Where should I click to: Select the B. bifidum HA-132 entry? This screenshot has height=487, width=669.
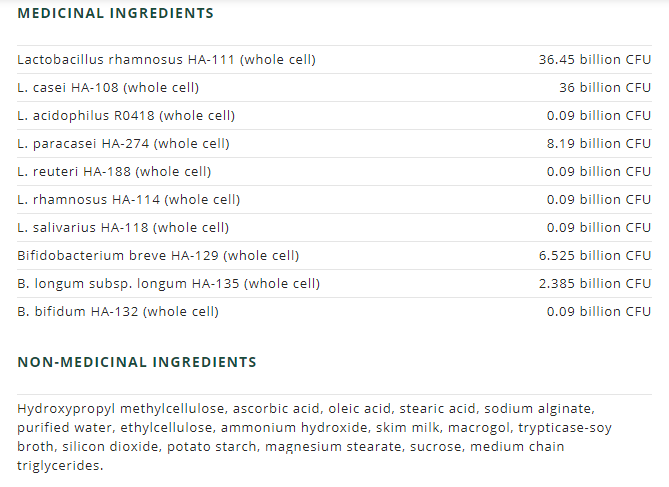118,312
